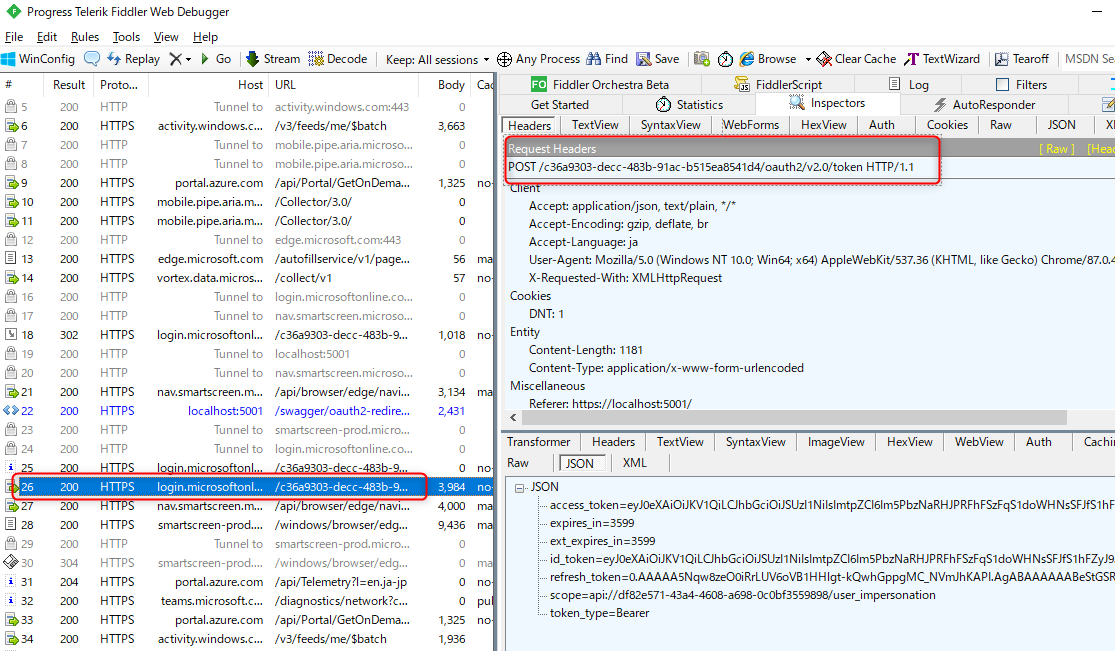This screenshot has height=651, width=1115.
Task: Select the request HexView tab
Action: click(823, 125)
